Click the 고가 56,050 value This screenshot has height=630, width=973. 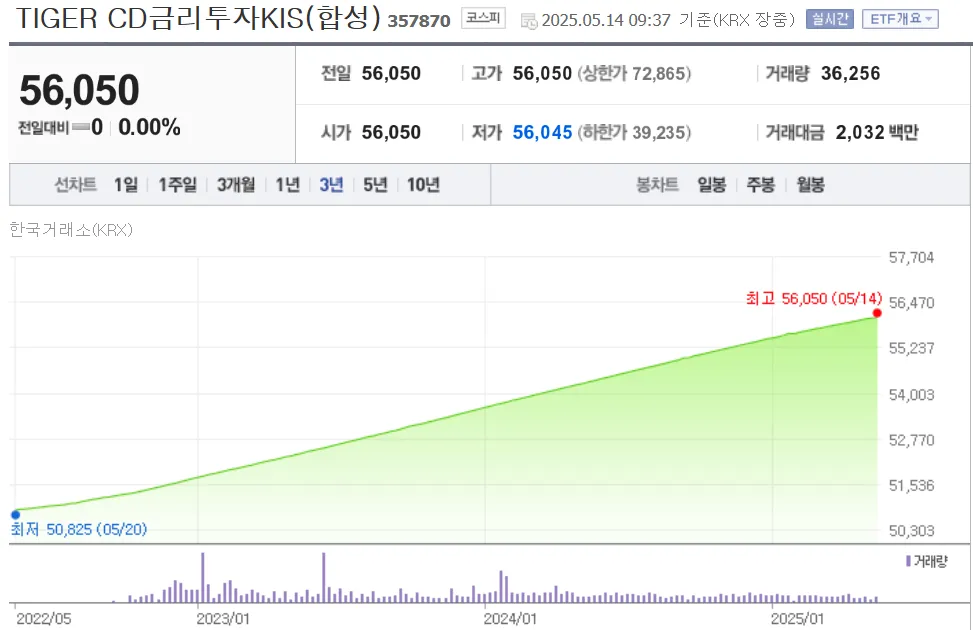pos(542,73)
